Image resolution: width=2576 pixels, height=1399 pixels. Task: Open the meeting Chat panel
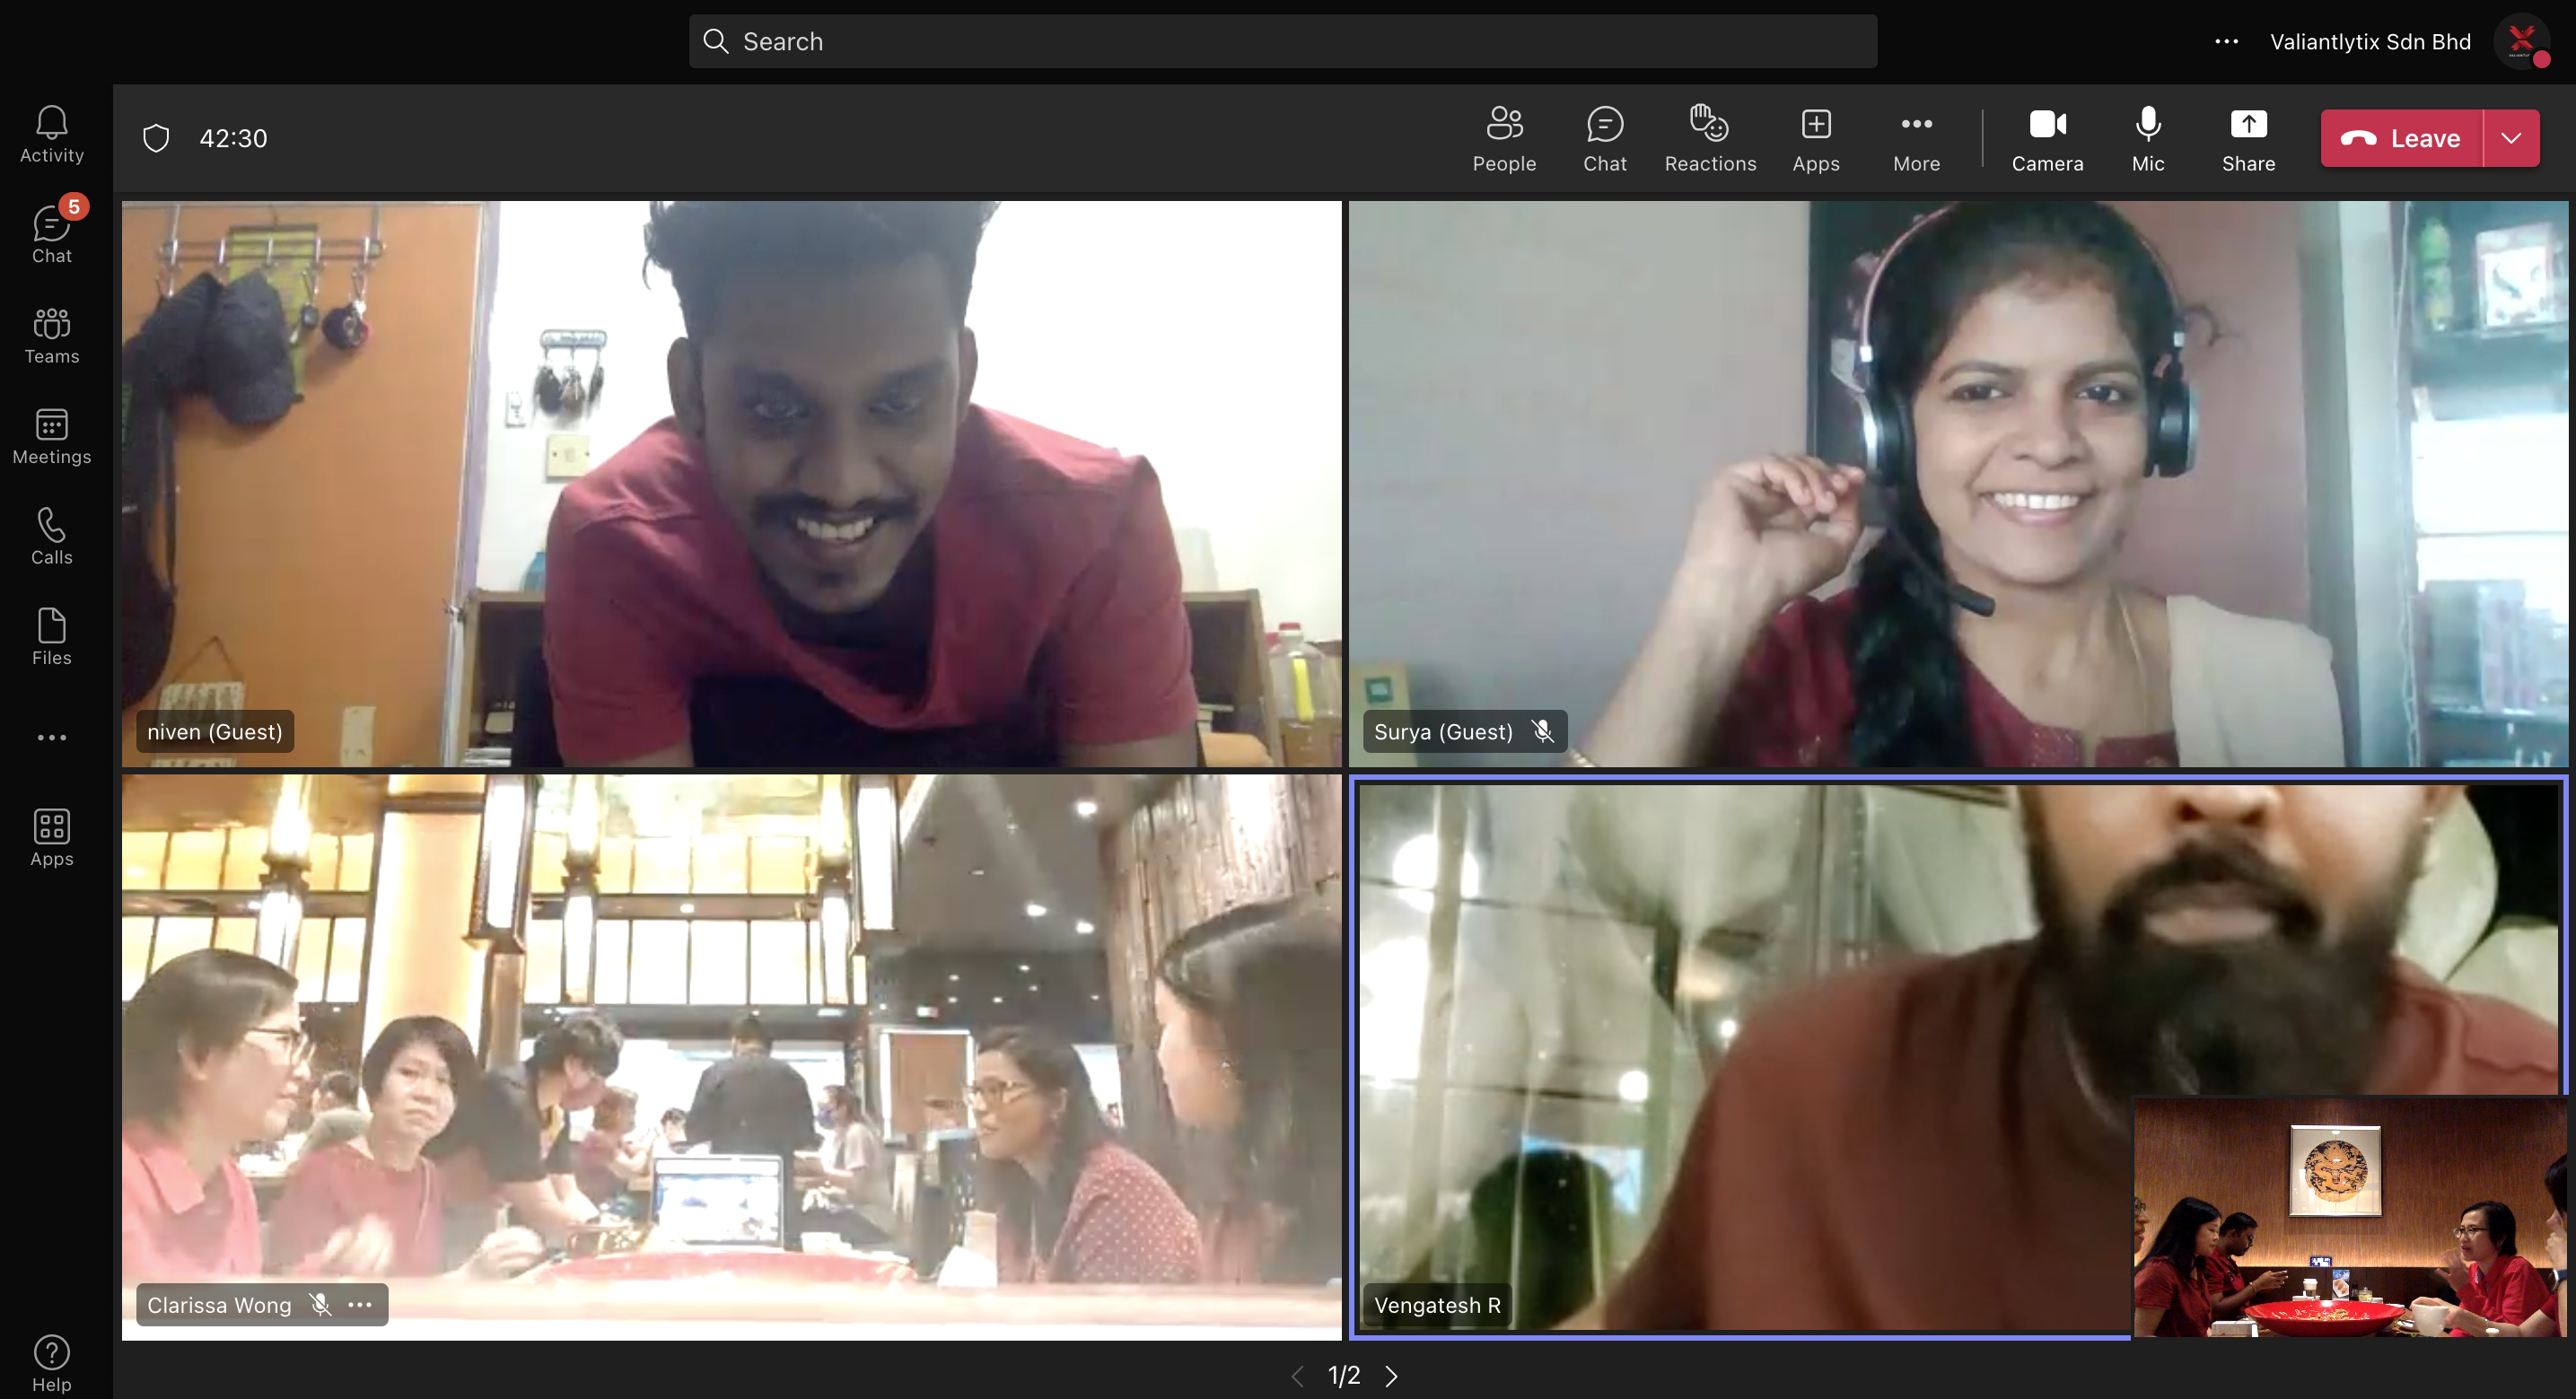(1604, 138)
